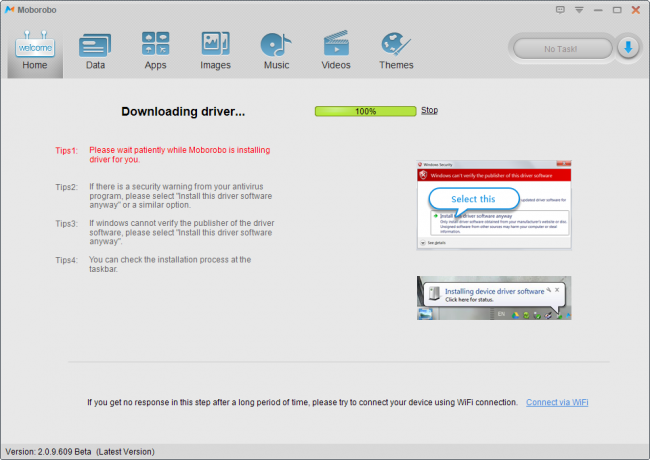The height and width of the screenshot is (460, 650).
Task: Click the Moborobo logo icon in title bar
Action: (9, 10)
